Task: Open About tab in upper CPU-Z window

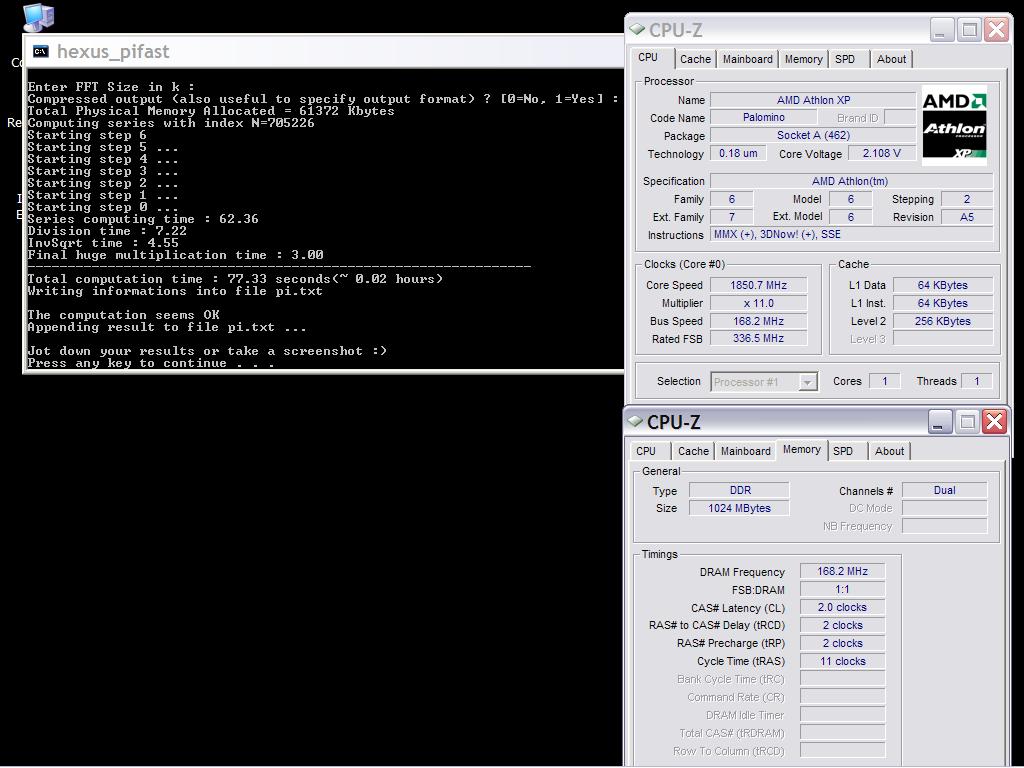Action: click(x=891, y=59)
